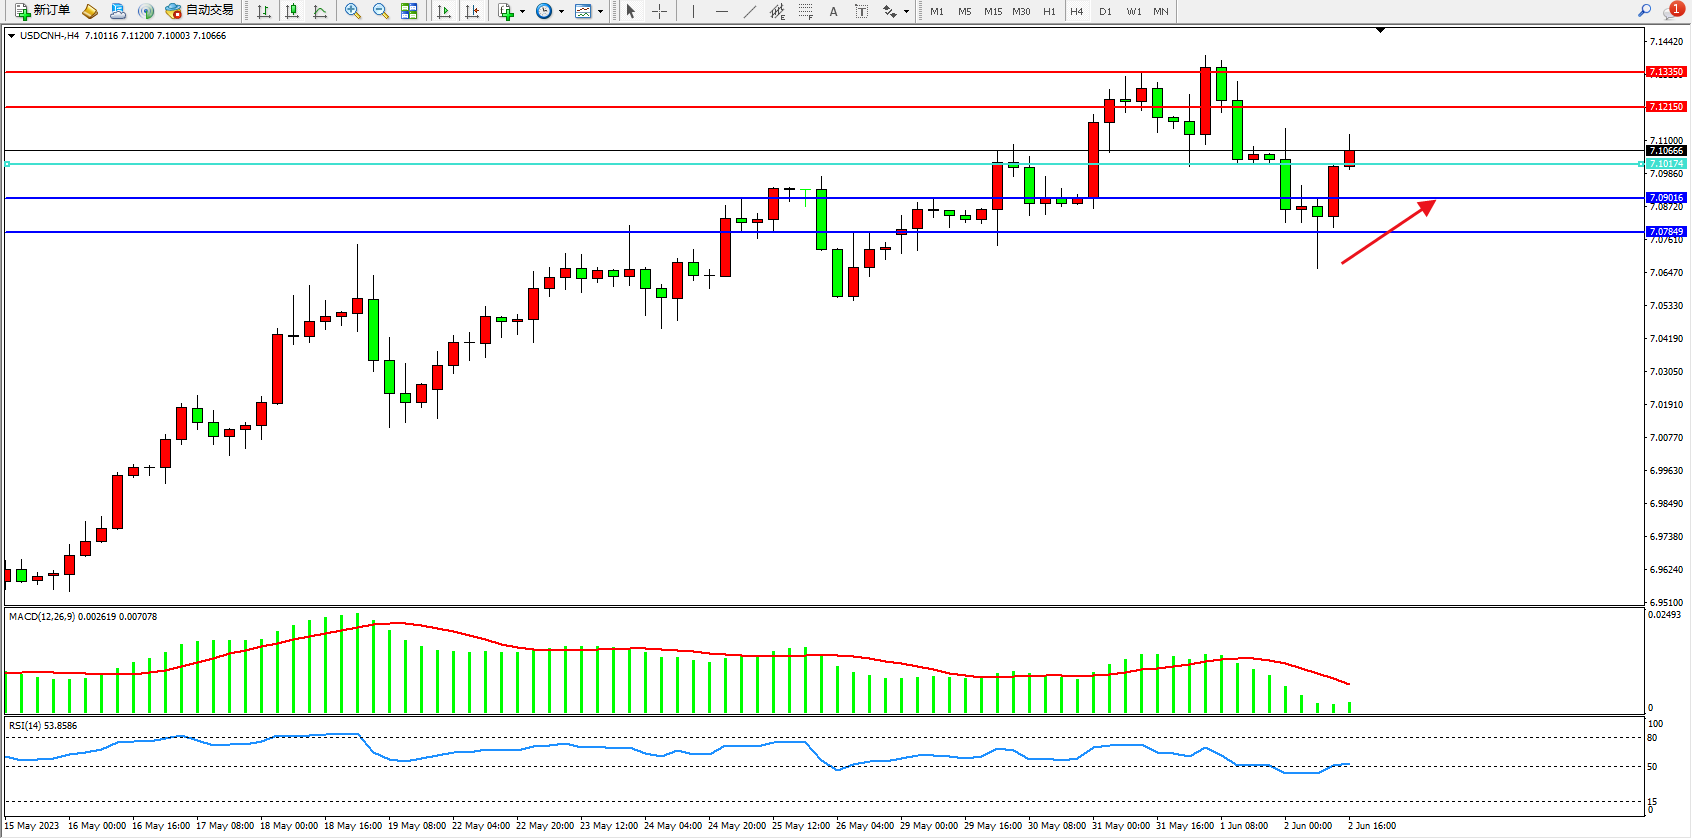The height and width of the screenshot is (839, 1692).
Task: Open the notifications chat bubble with badge
Action: pos(1672,11)
